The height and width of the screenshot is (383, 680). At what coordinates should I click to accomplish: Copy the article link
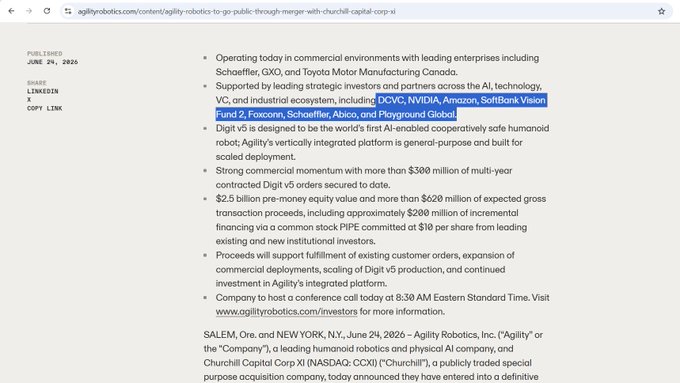tap(45, 108)
